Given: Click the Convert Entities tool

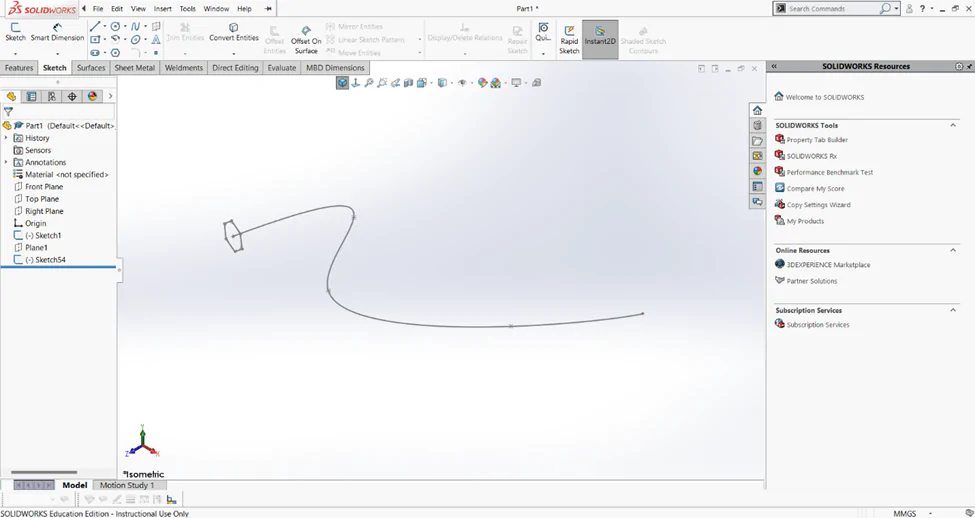Looking at the screenshot, I should pyautogui.click(x=234, y=32).
